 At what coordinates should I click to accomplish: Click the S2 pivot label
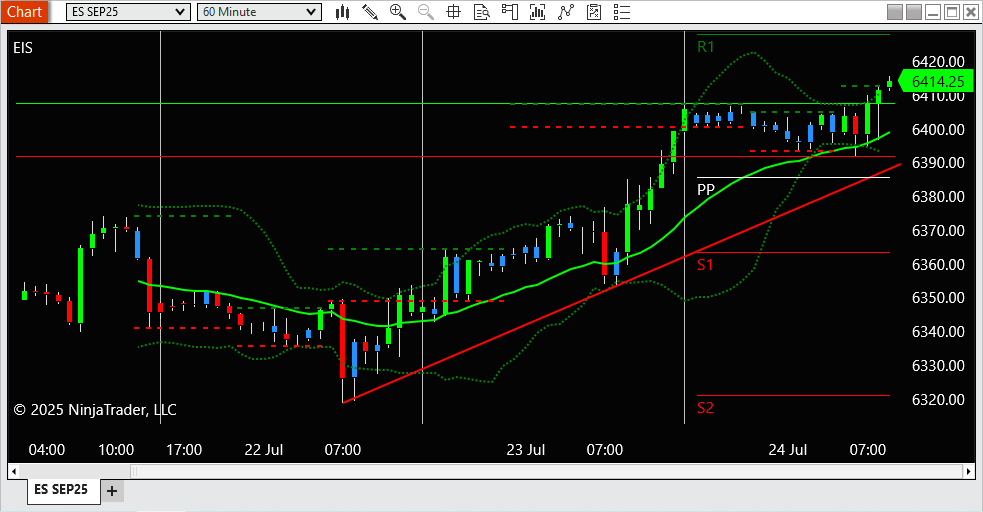(705, 407)
